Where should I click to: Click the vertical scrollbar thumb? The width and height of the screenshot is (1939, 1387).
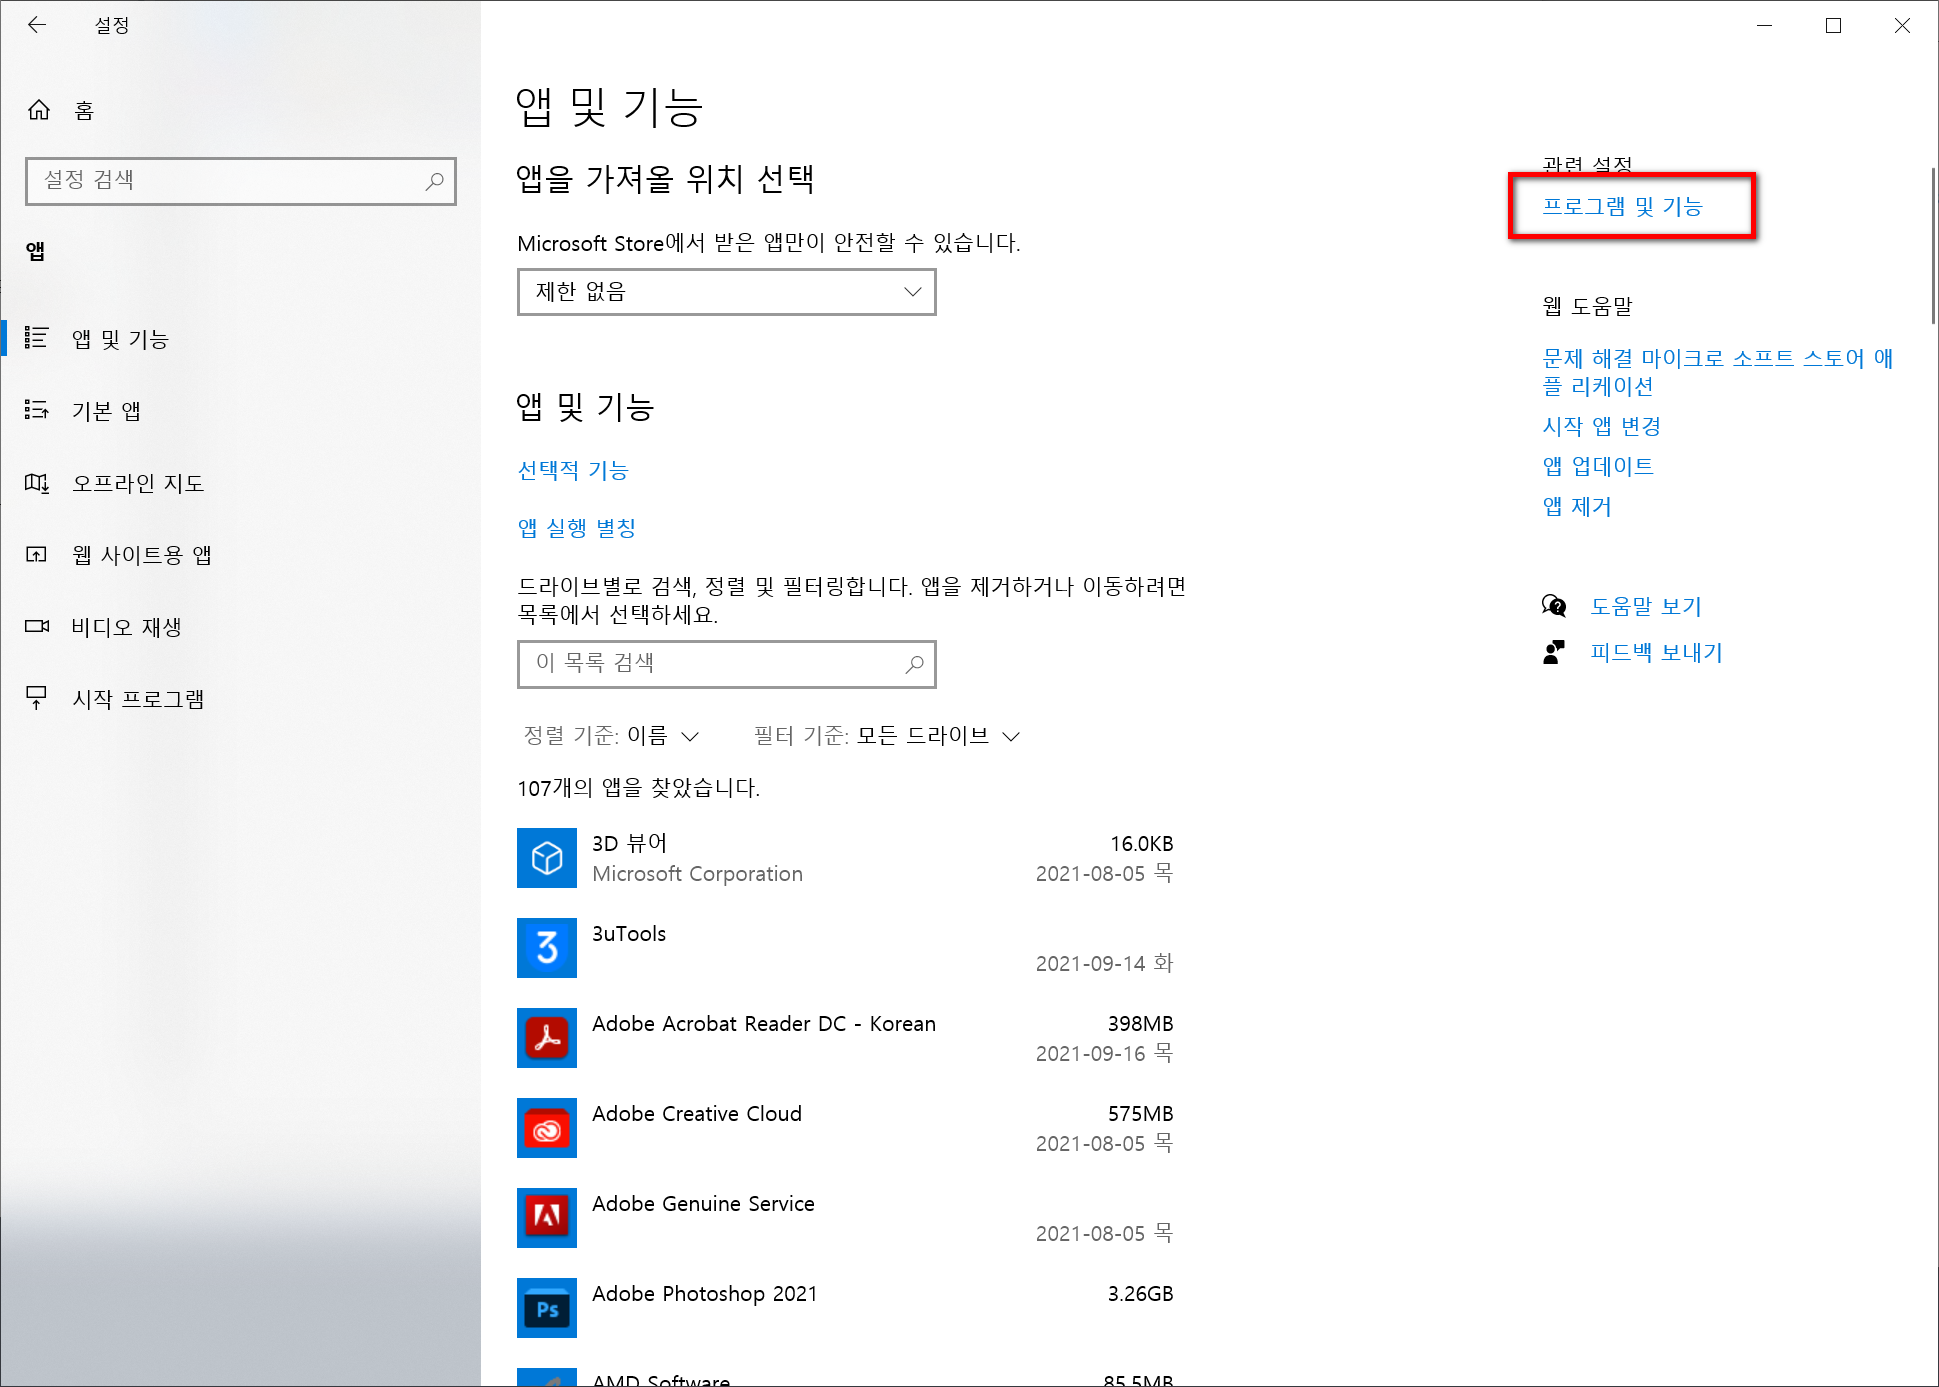coord(1933,246)
